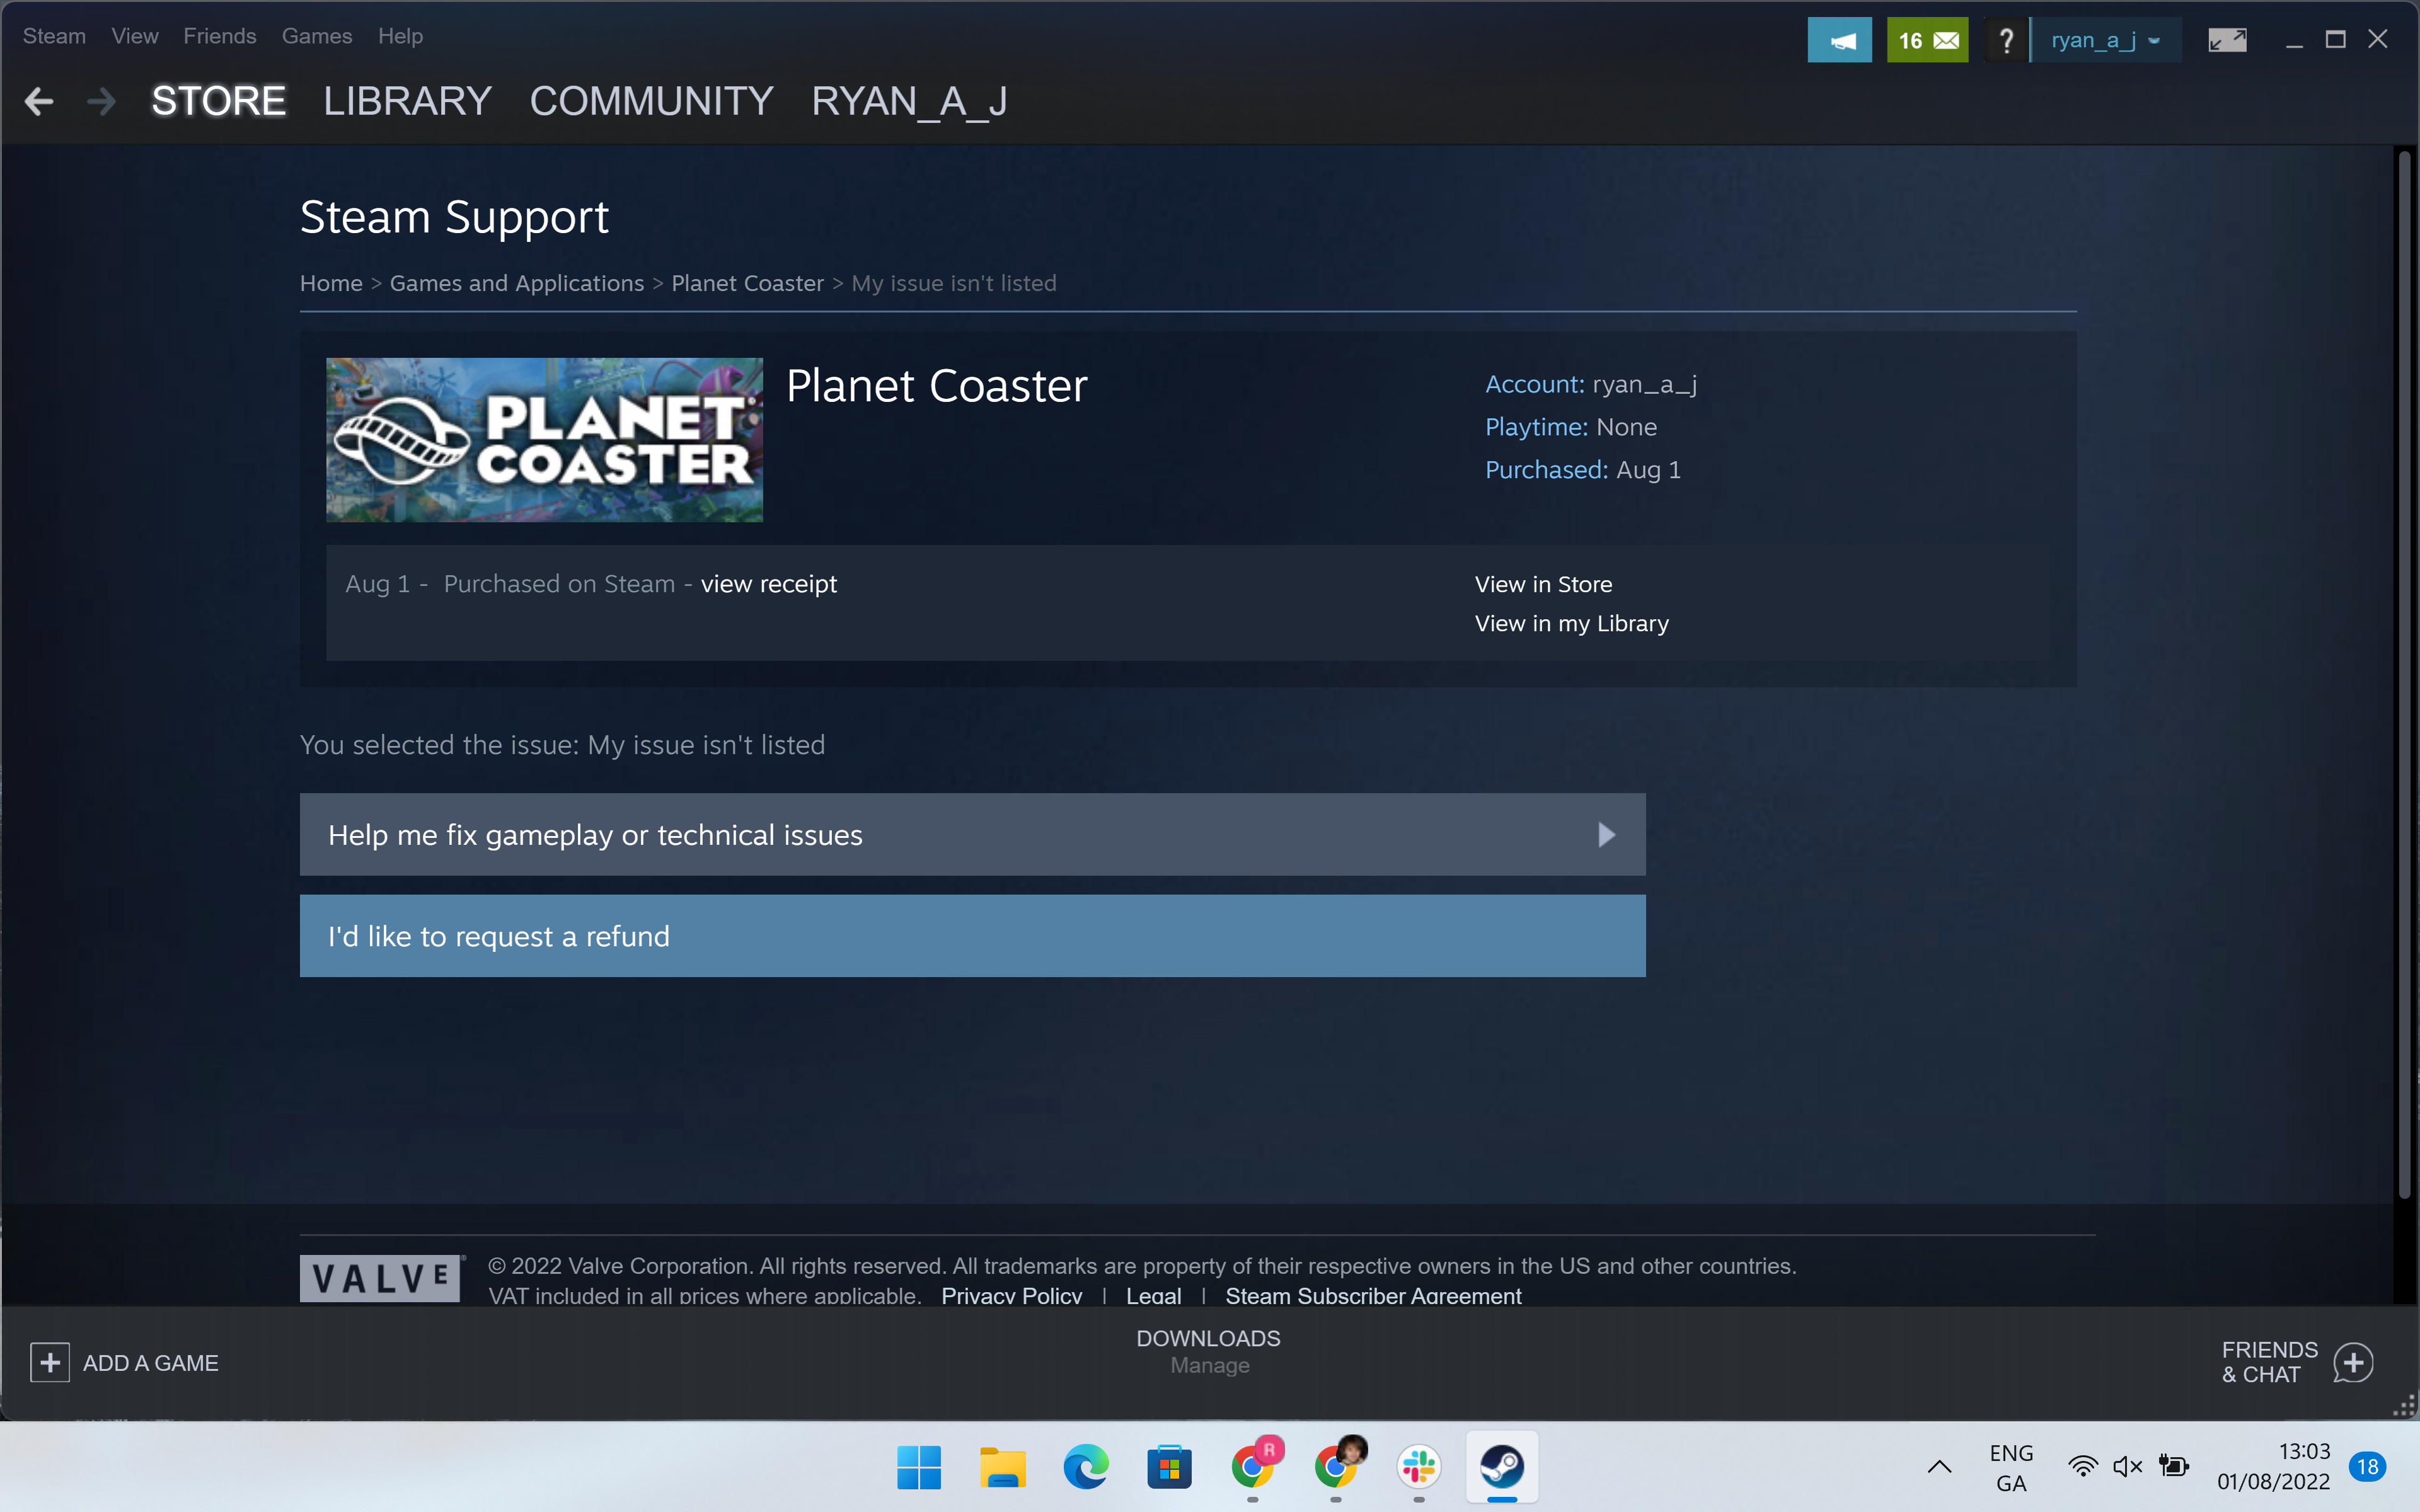Open Planet Coaster breadcrumb link
The width and height of the screenshot is (2420, 1512).
[x=747, y=283]
